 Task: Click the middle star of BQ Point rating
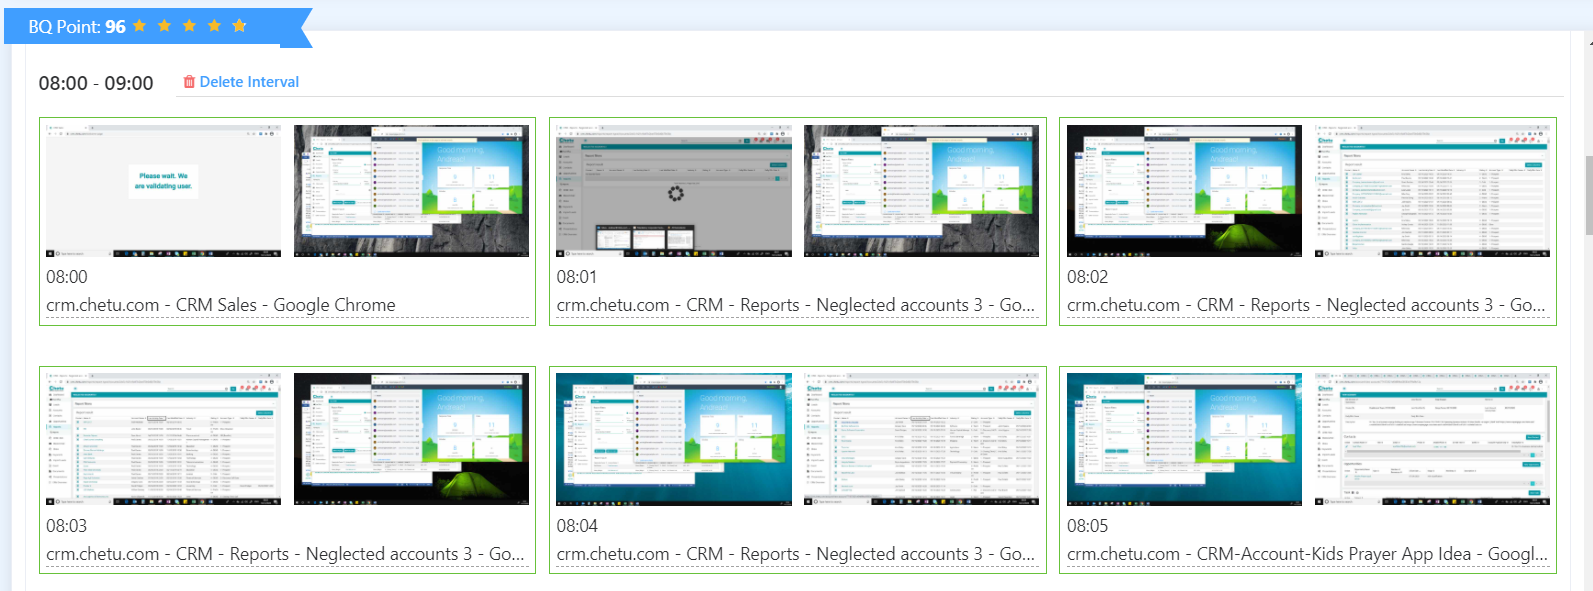(x=189, y=26)
